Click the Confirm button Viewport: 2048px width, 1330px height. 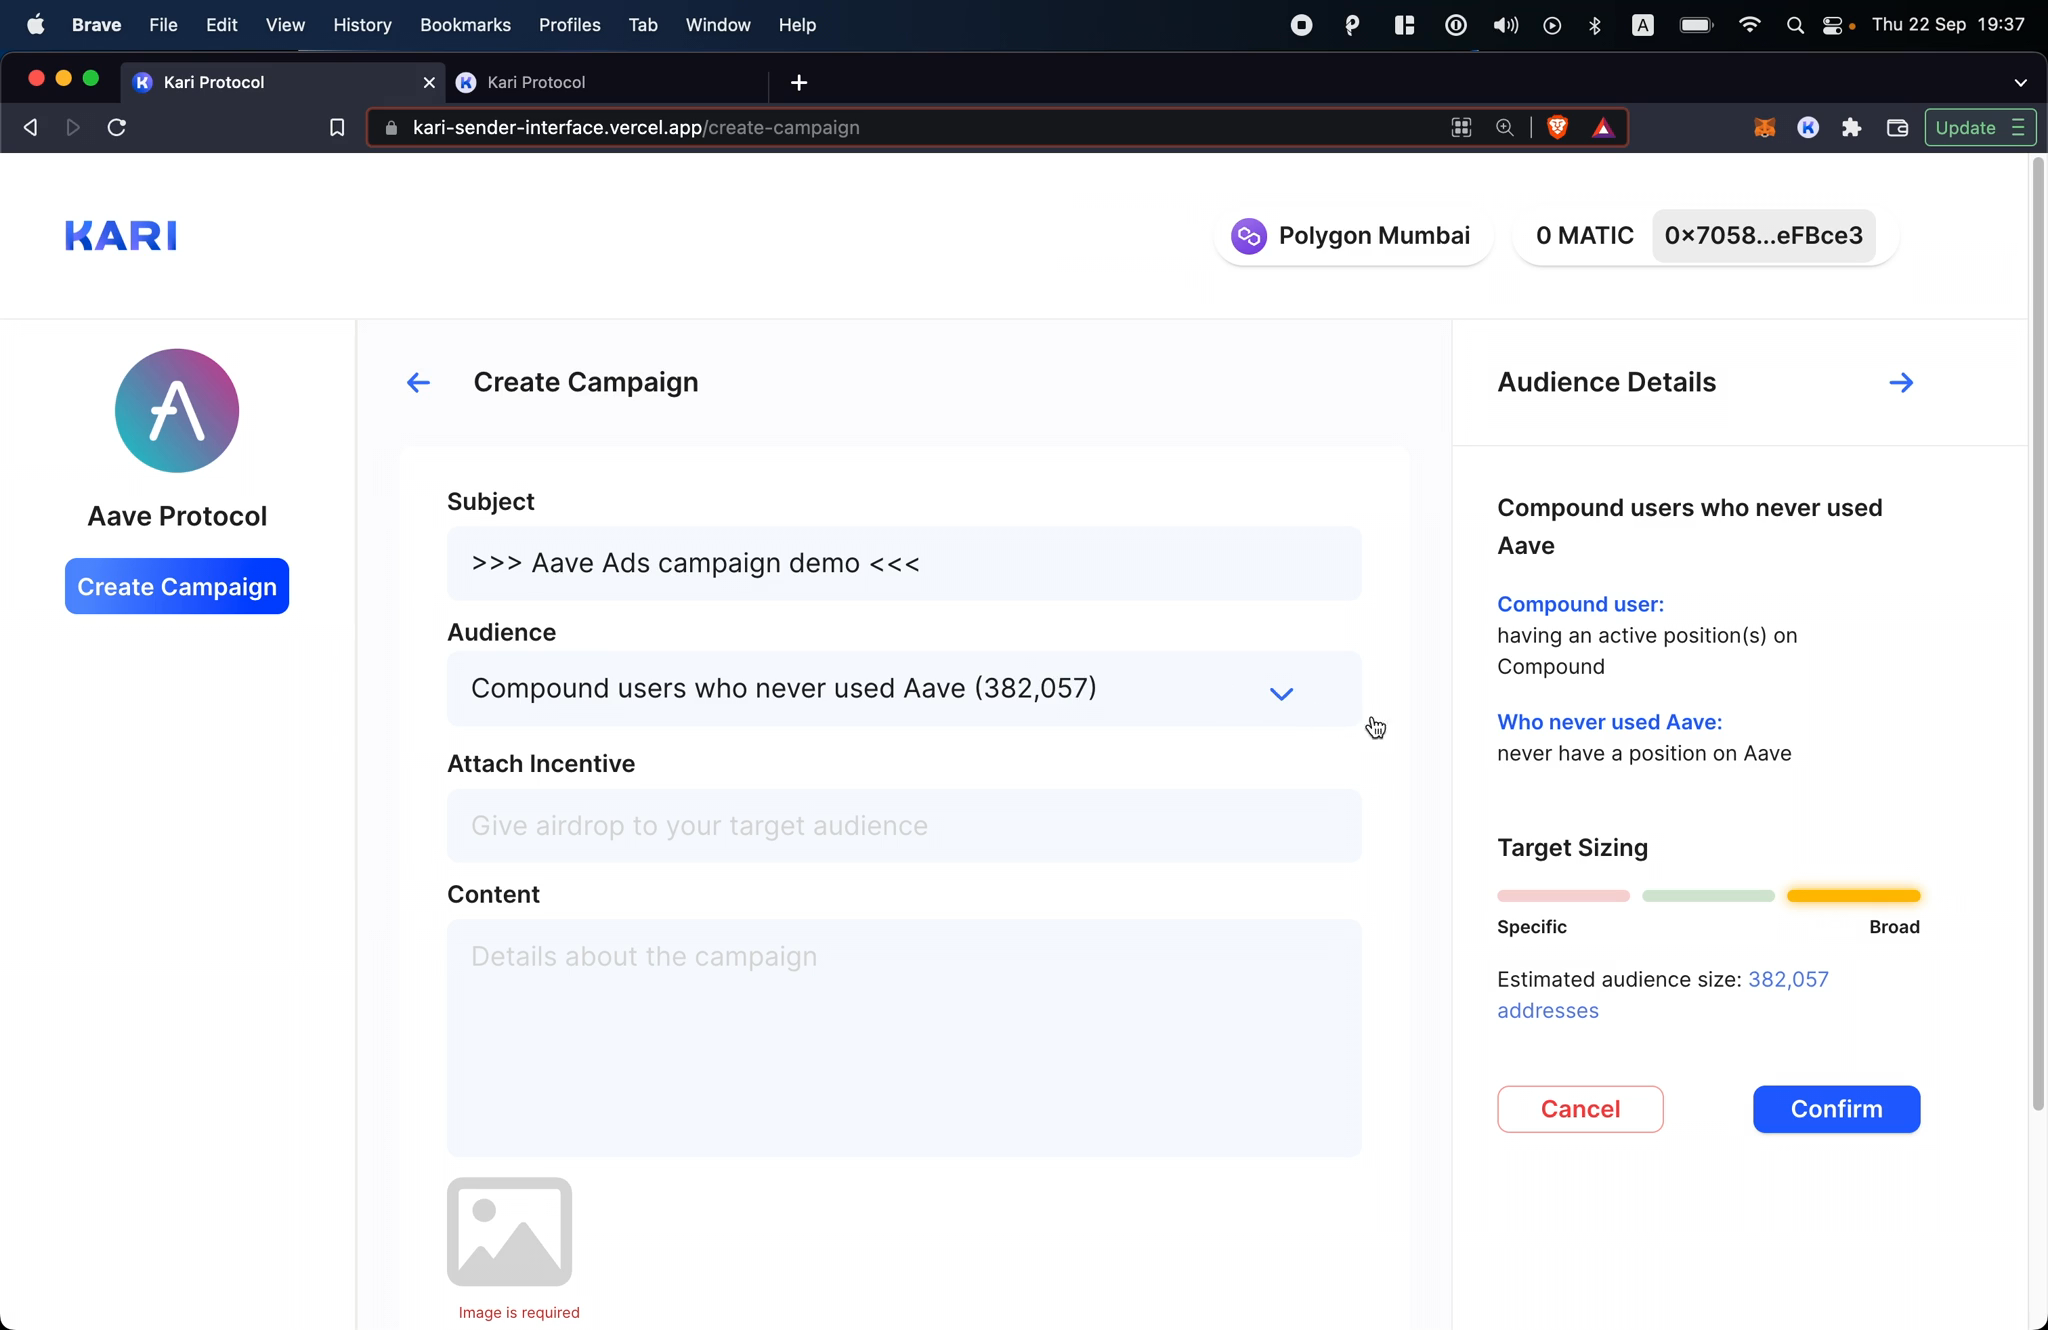[x=1836, y=1109]
